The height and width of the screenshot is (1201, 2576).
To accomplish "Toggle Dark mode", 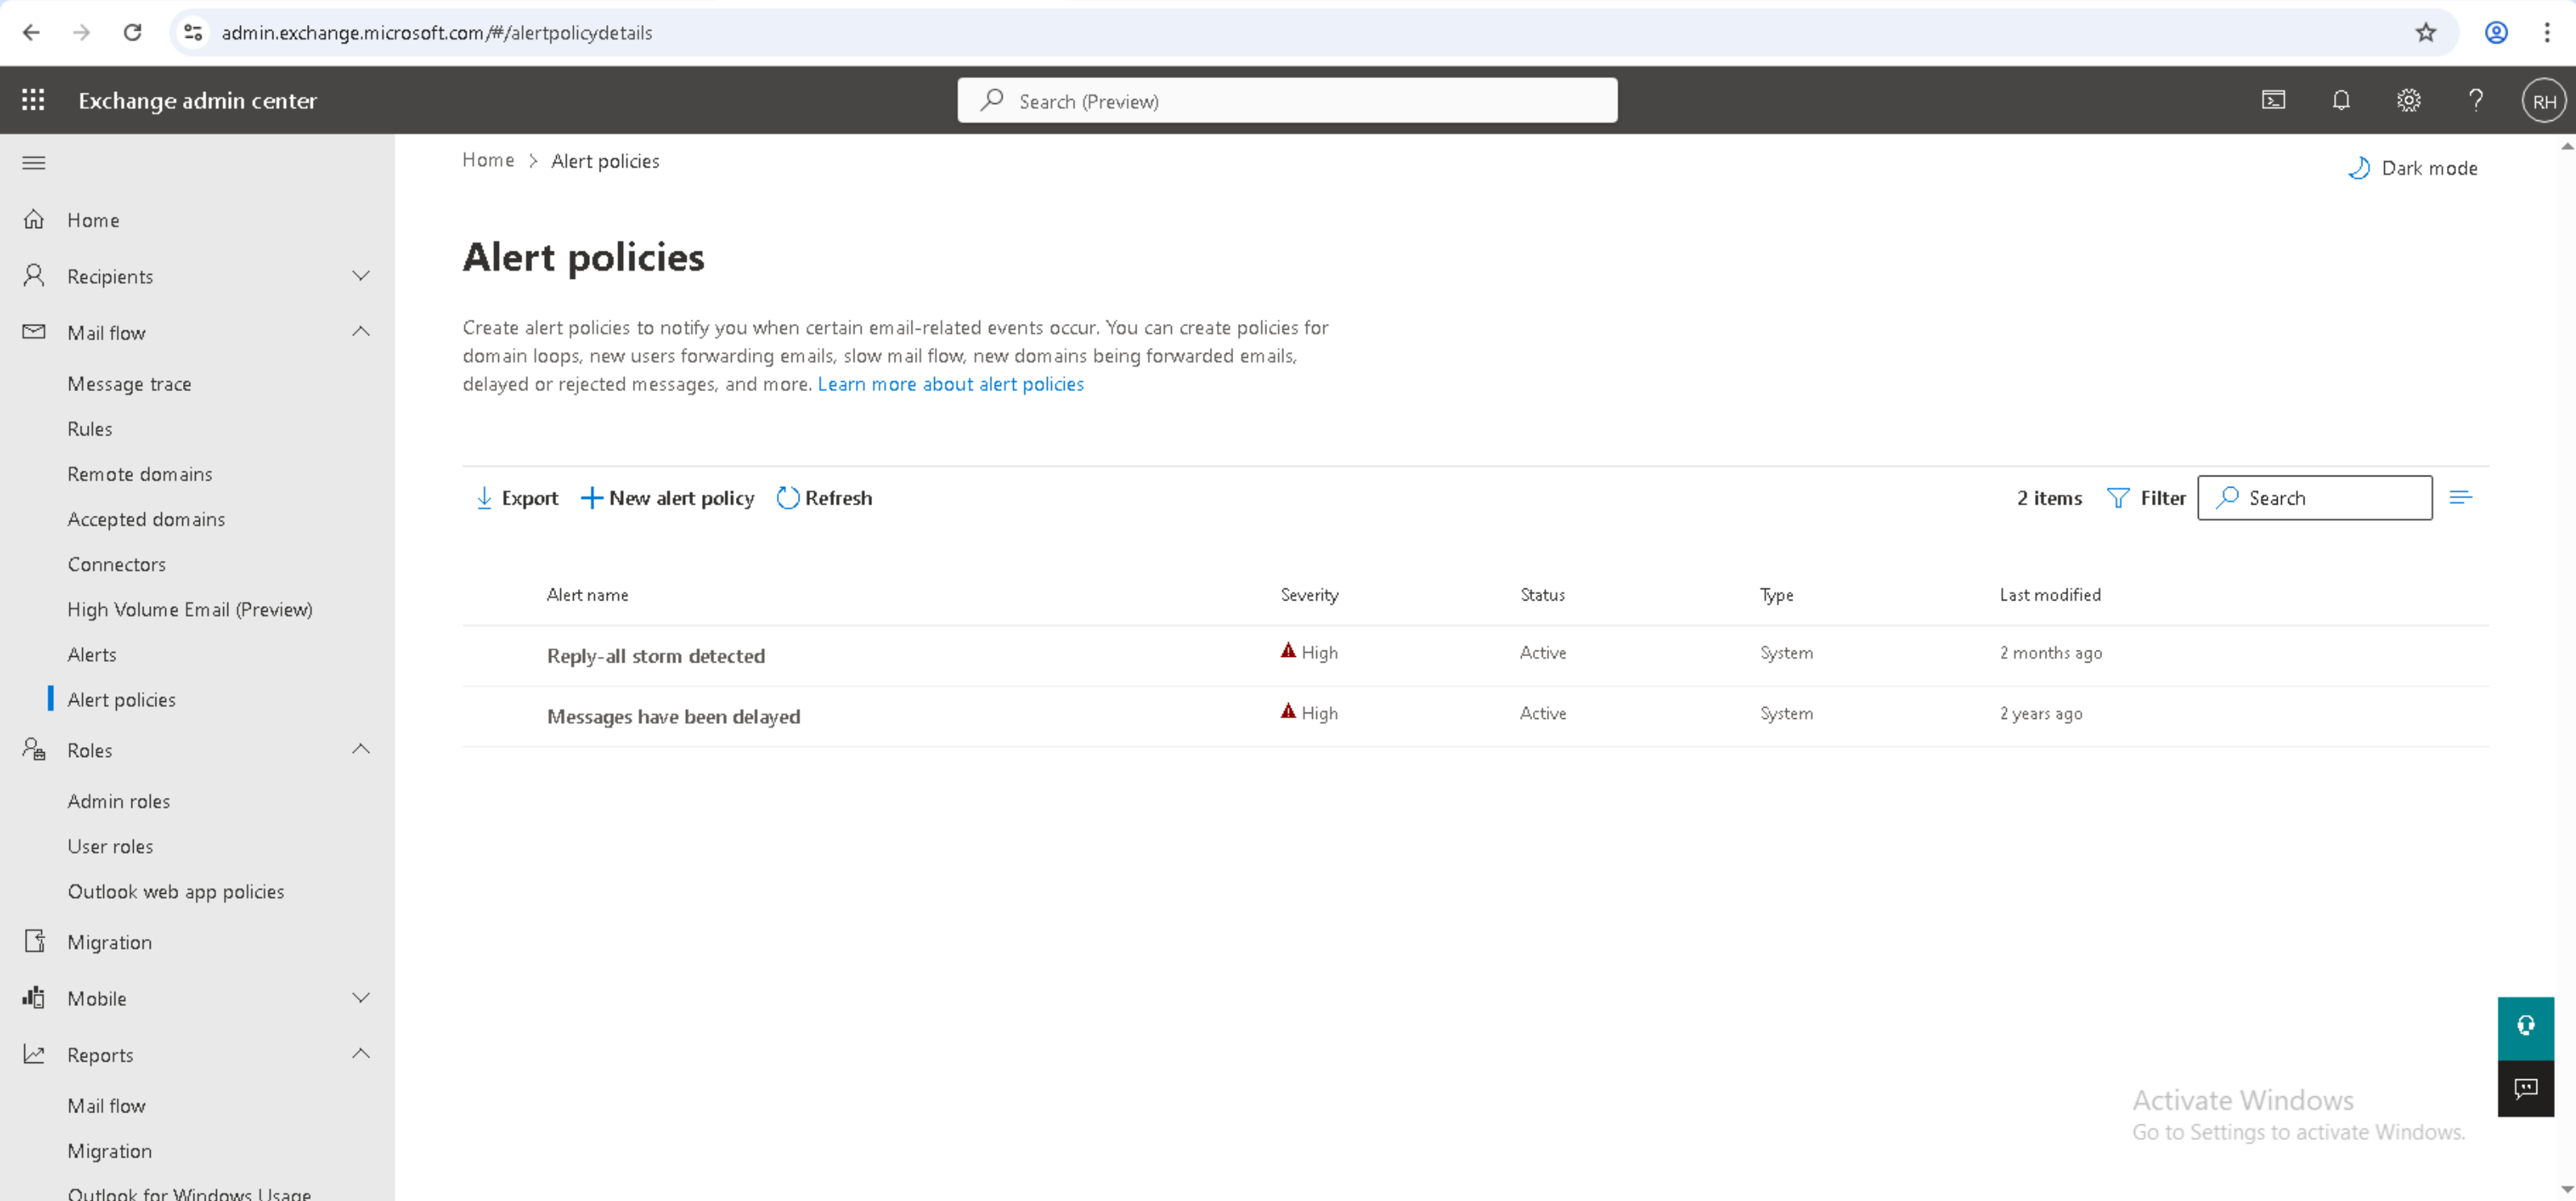I will (2413, 168).
